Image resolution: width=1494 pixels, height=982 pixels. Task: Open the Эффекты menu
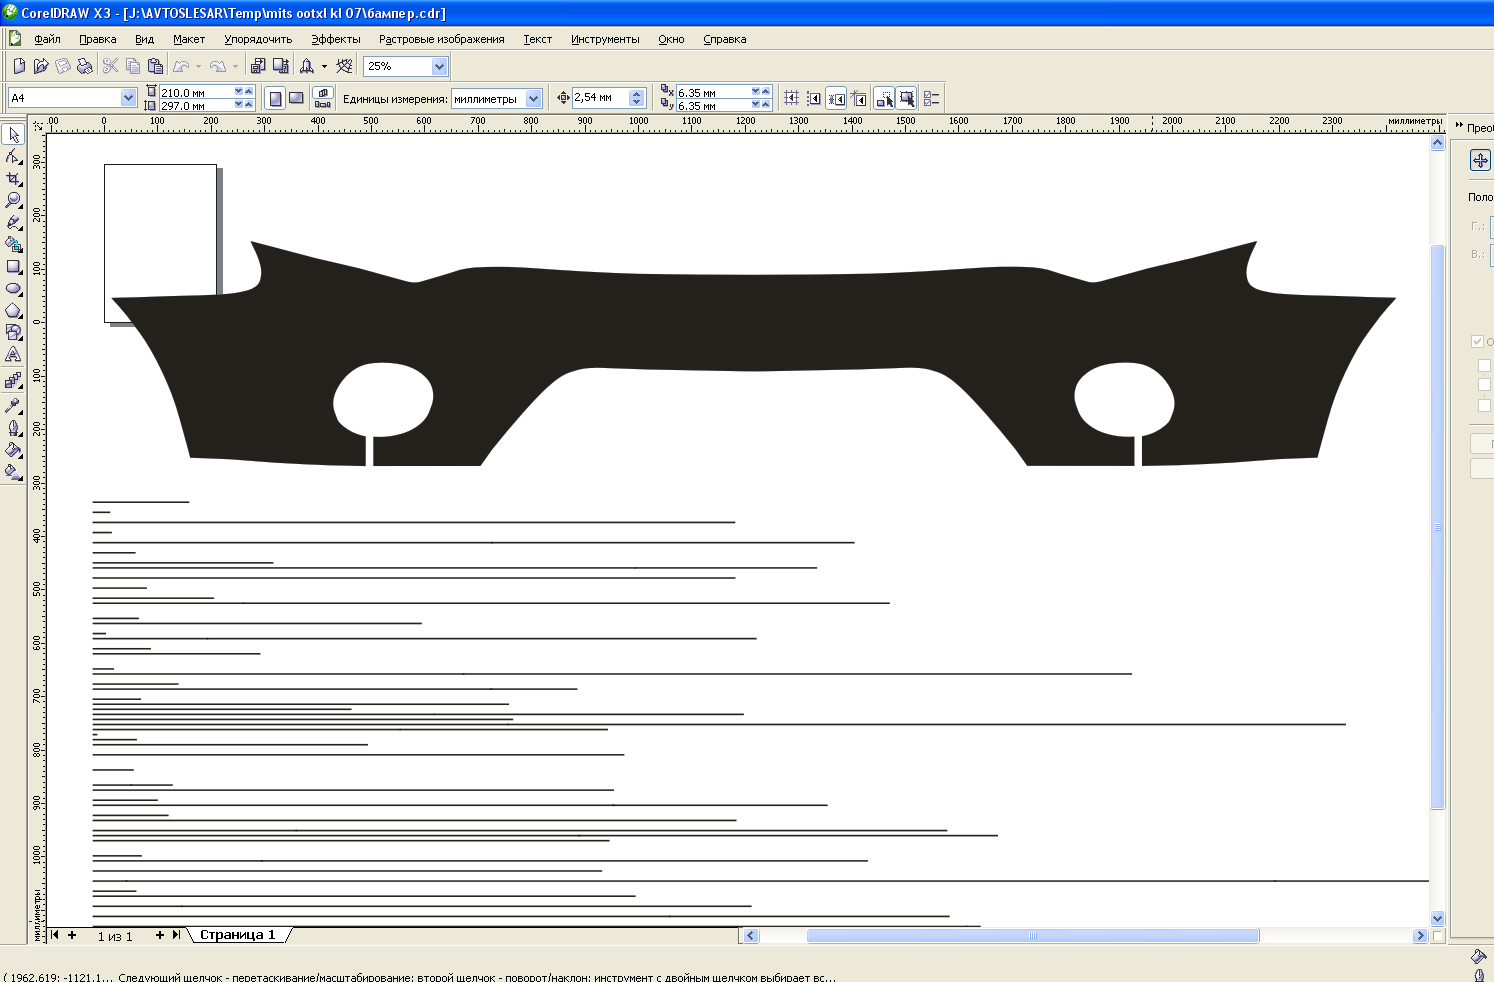[335, 39]
